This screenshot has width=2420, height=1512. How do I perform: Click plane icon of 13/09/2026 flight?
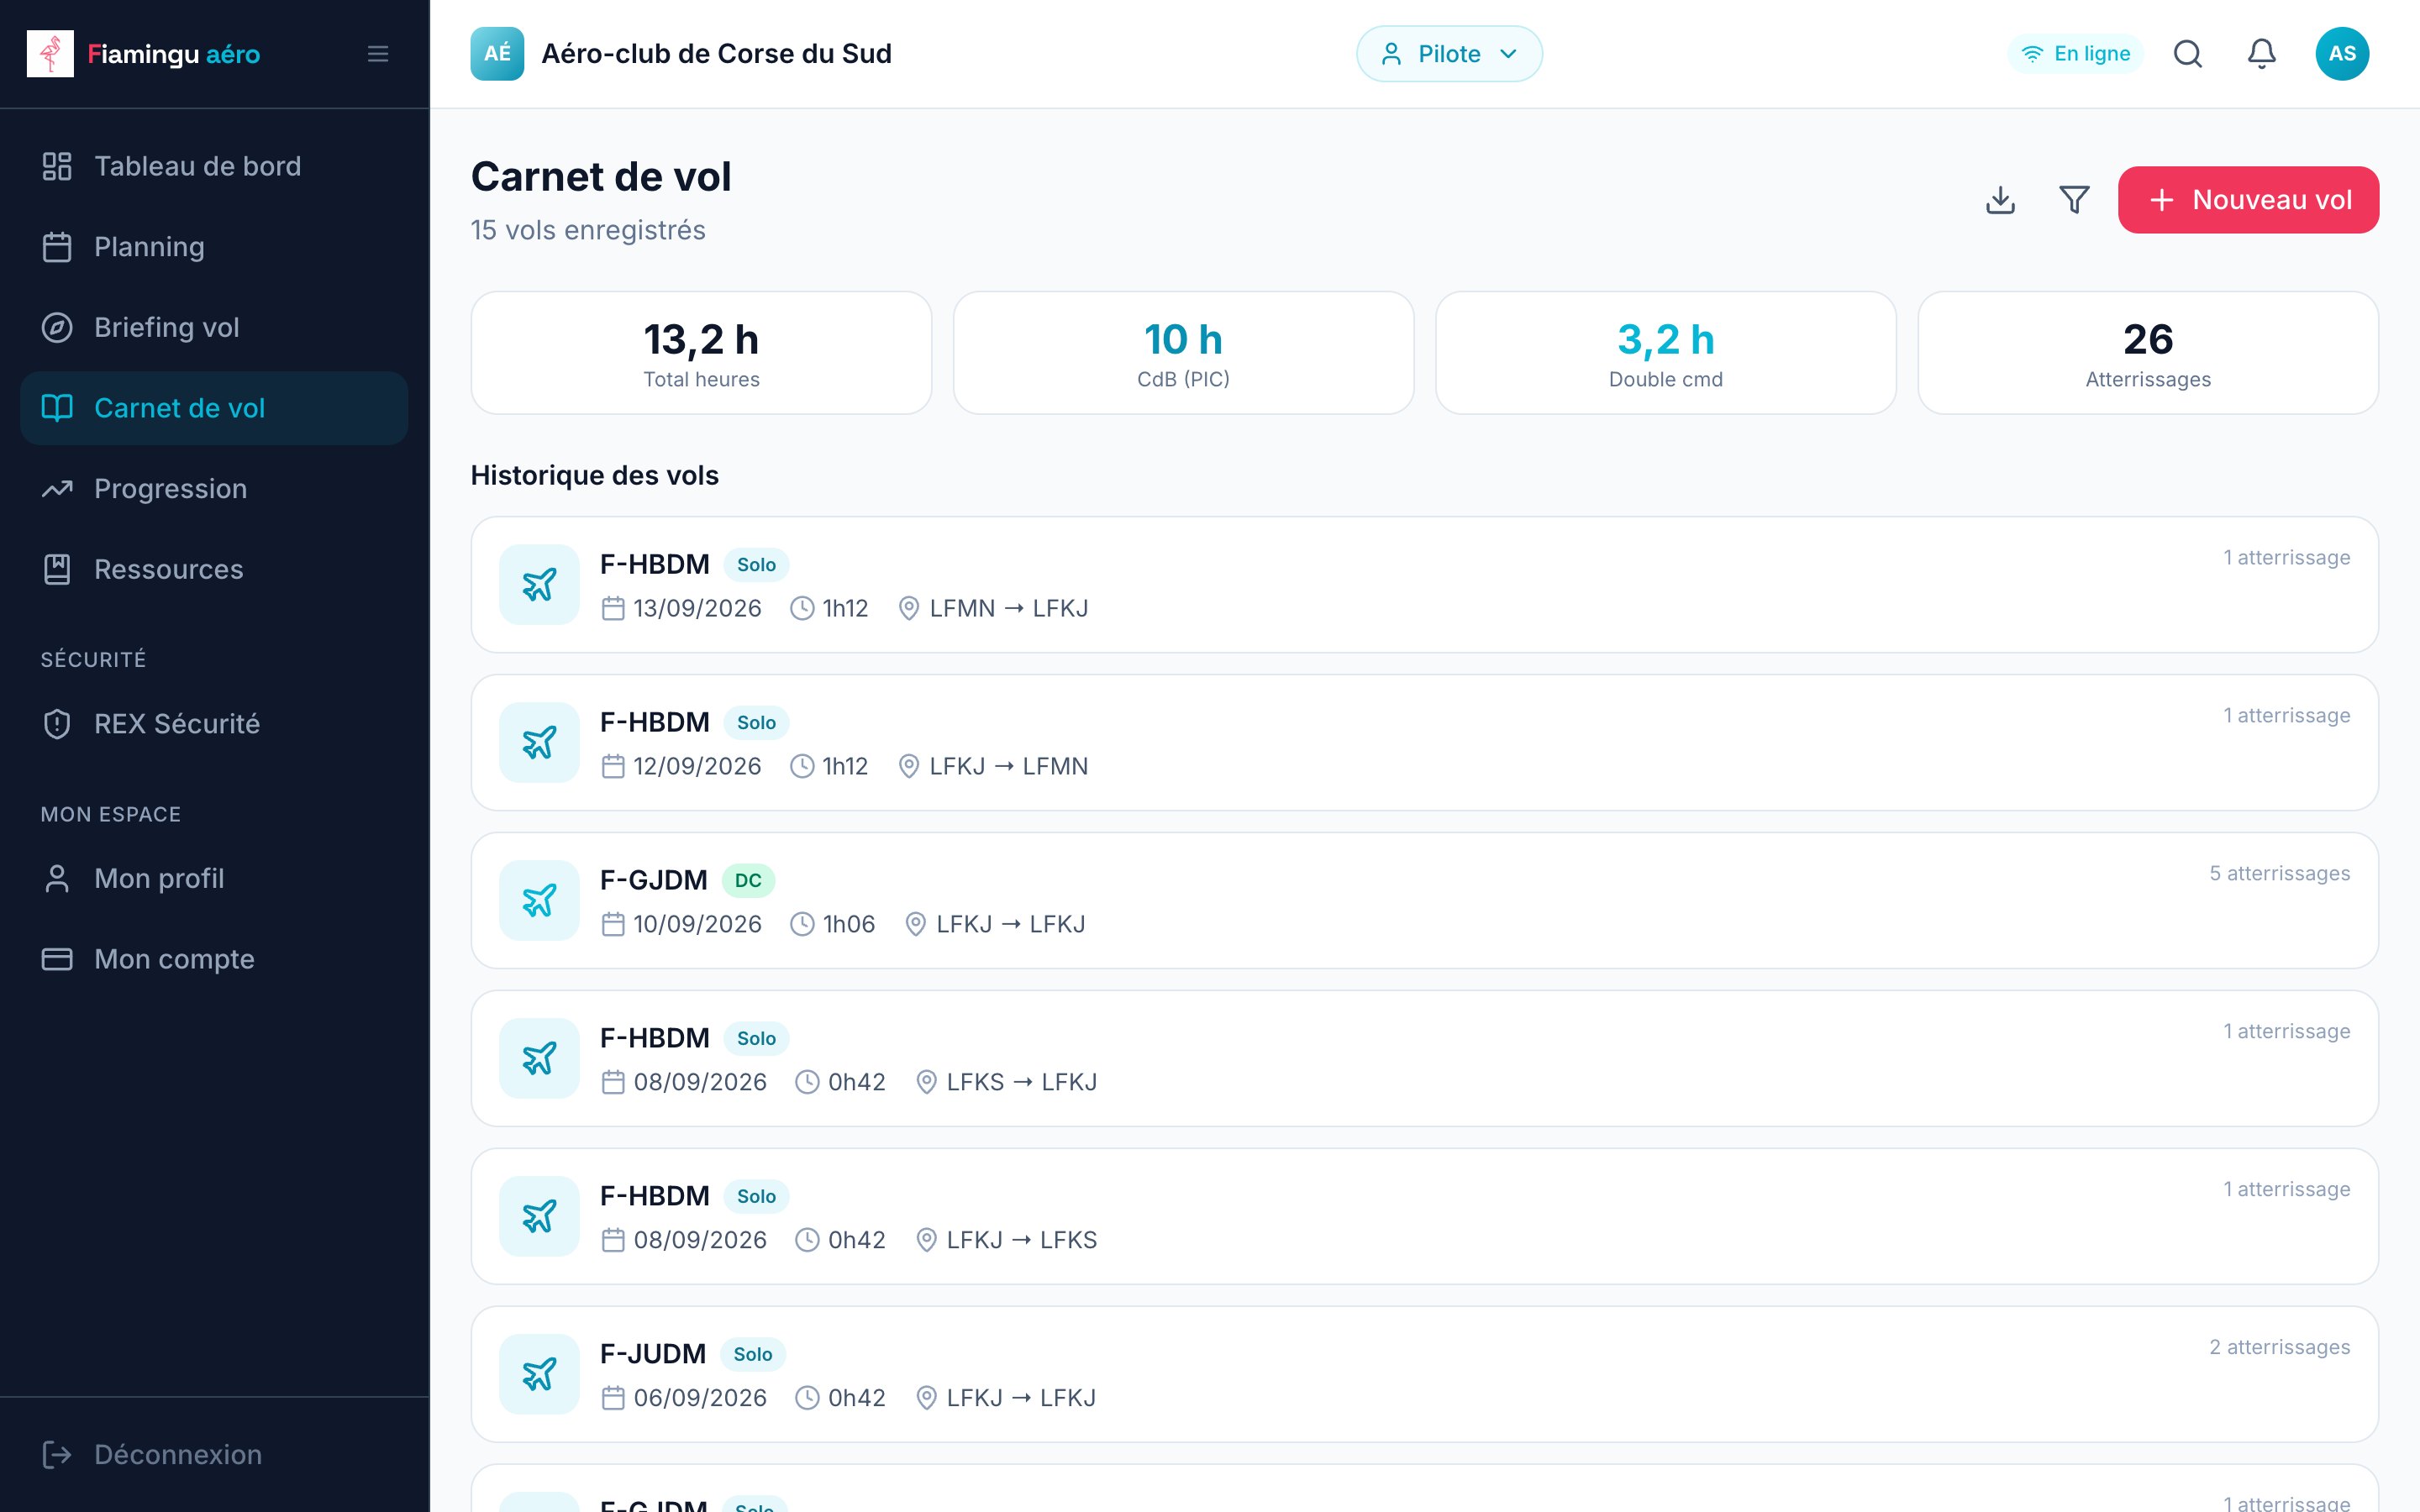539,585
